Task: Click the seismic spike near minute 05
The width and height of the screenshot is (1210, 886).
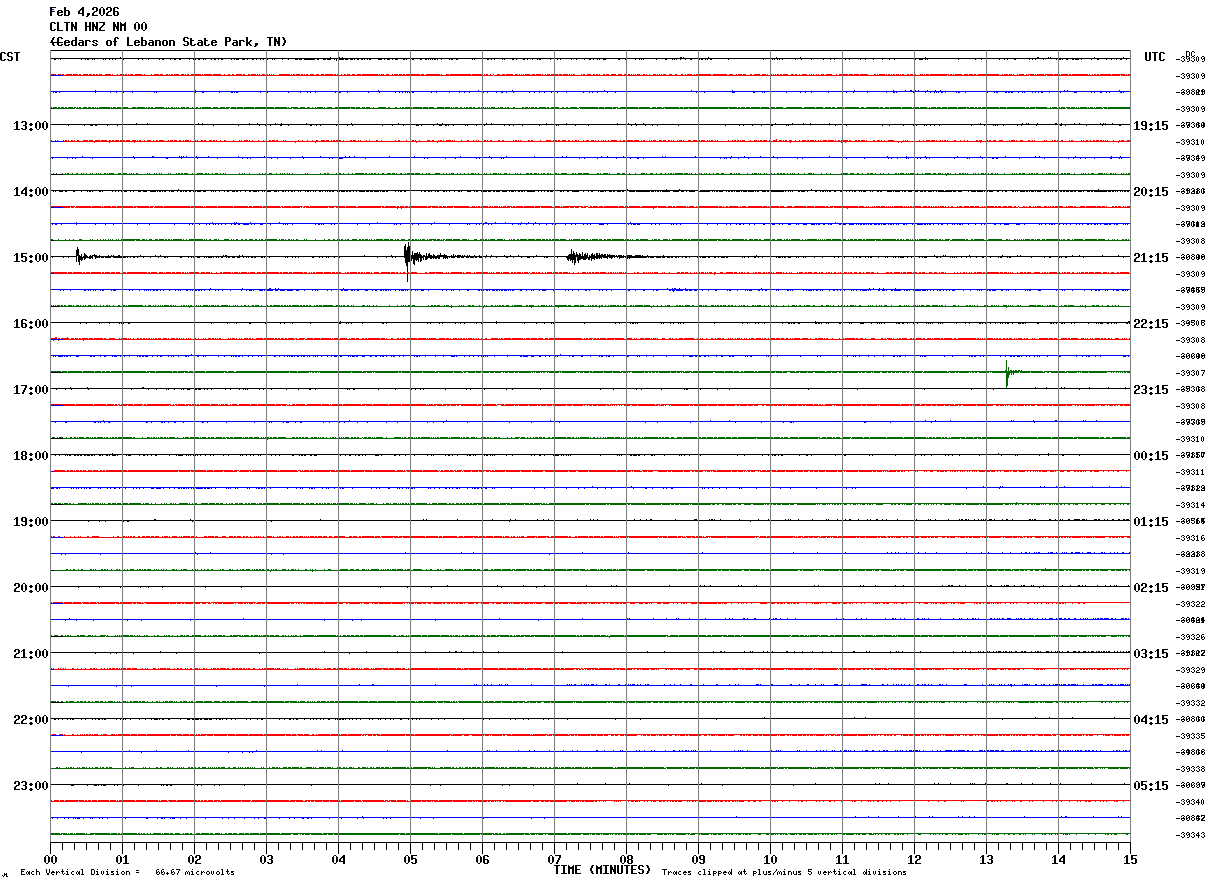Action: tap(407, 259)
